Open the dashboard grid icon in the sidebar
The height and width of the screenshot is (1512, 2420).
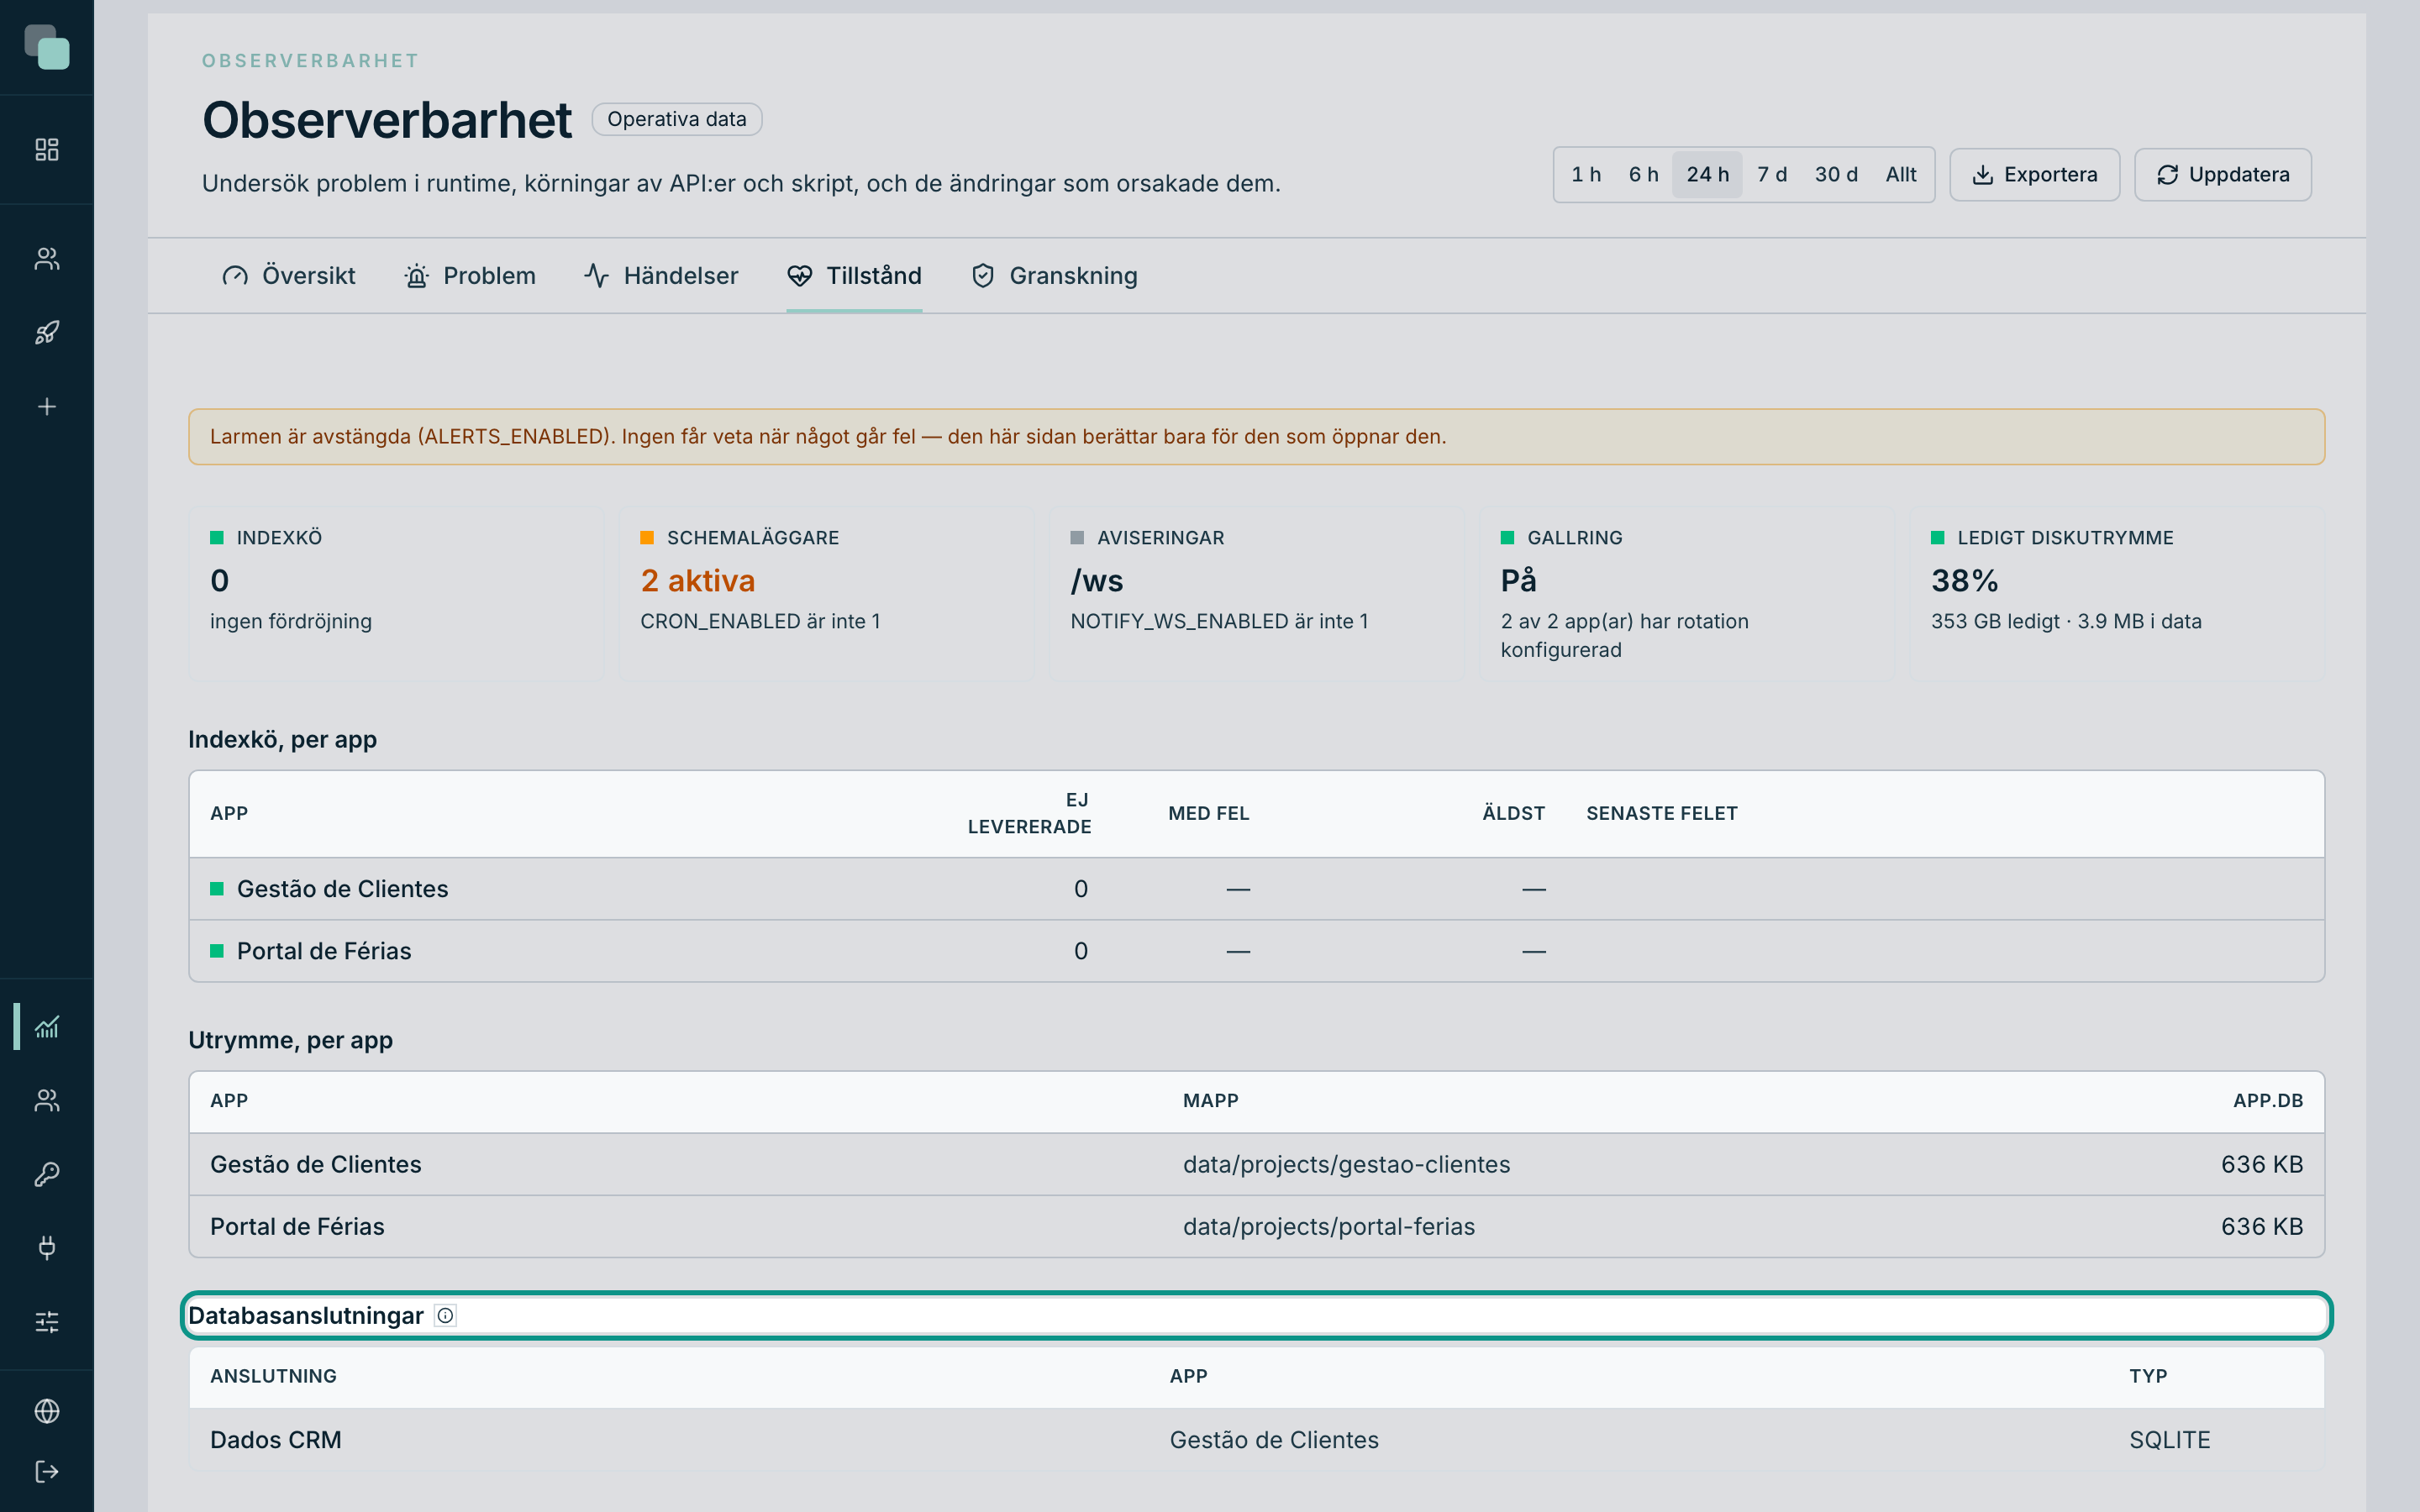click(47, 150)
